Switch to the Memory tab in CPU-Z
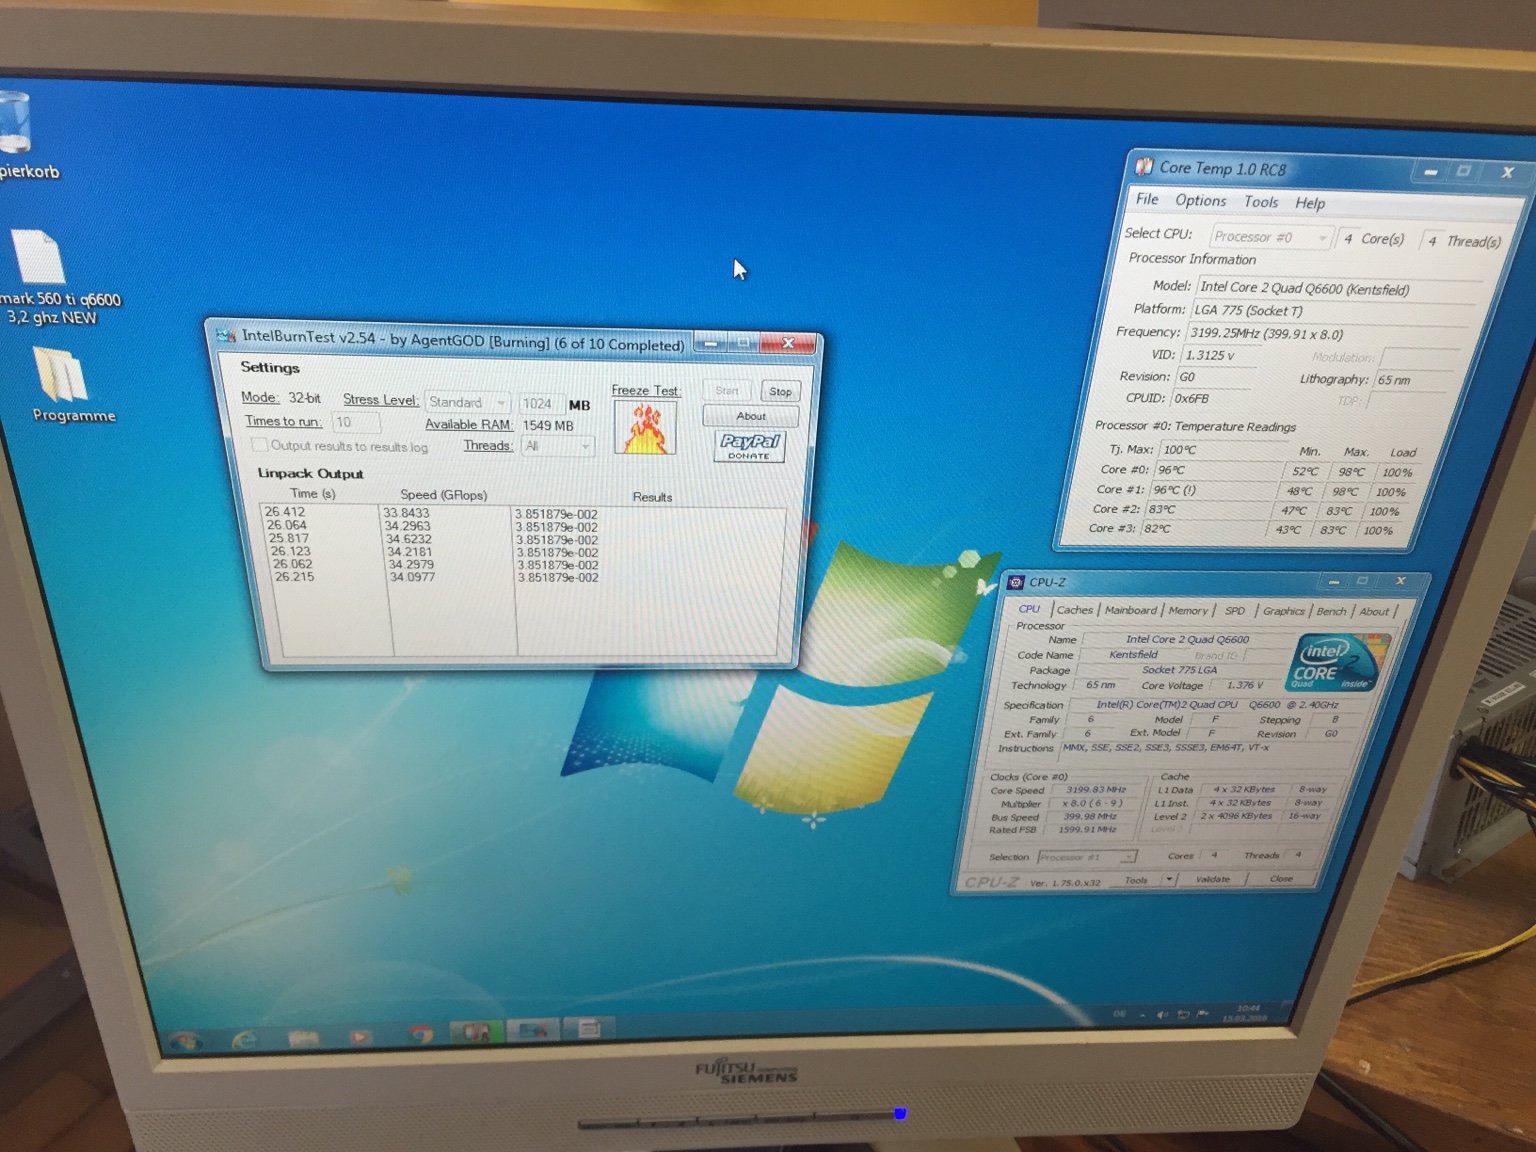Image resolution: width=1536 pixels, height=1152 pixels. tap(1188, 610)
